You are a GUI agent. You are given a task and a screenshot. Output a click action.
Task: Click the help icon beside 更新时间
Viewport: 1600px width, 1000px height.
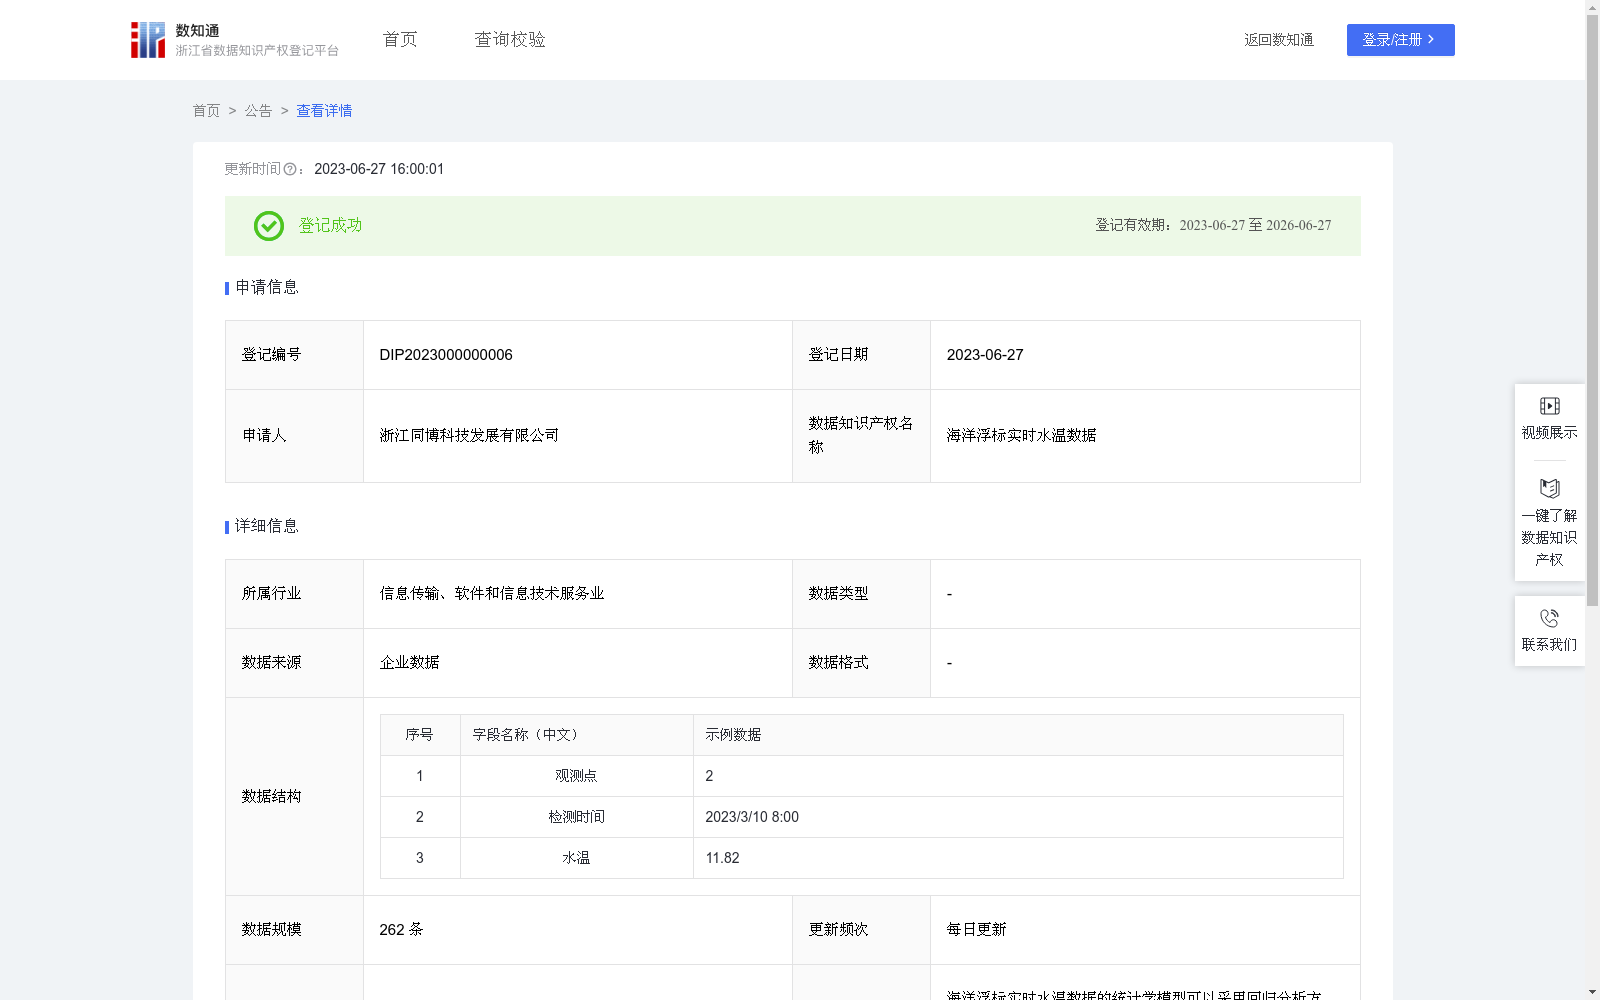(290, 170)
